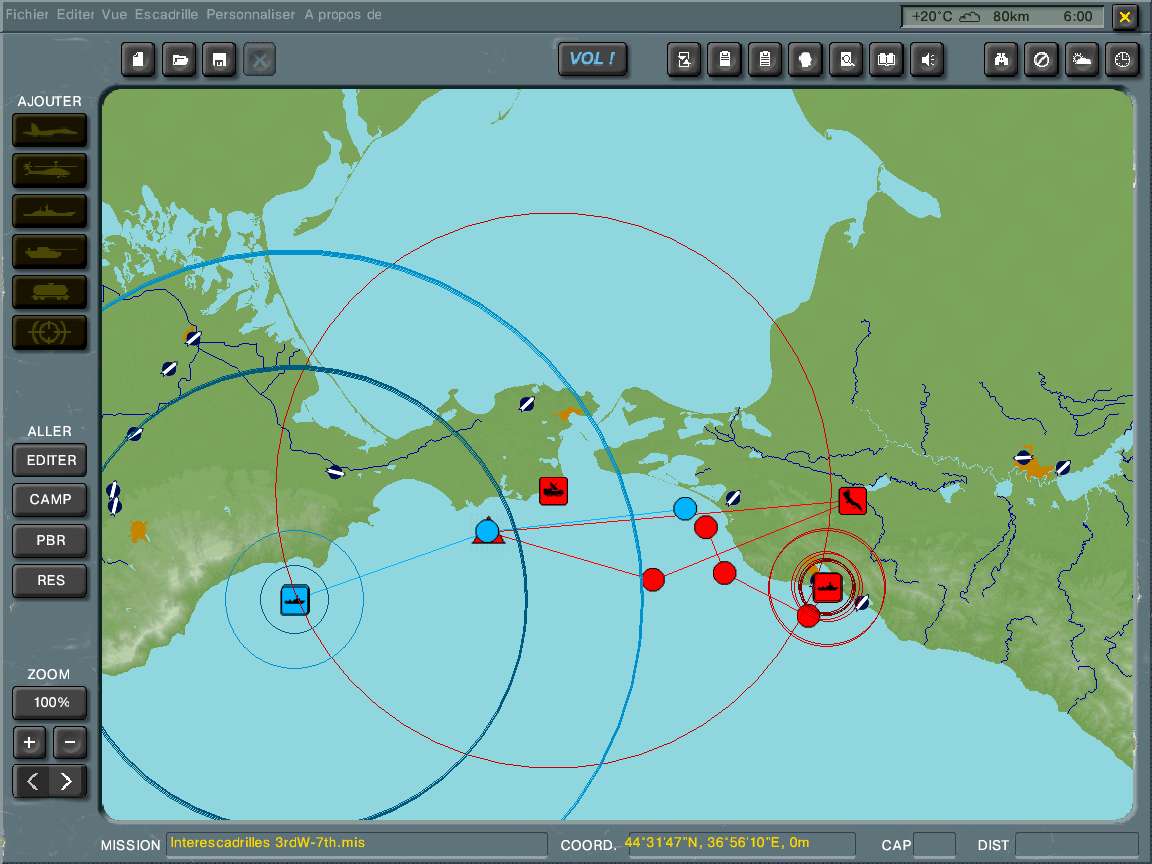This screenshot has width=1152, height=864.
Task: Select airfield marker north of red tank
Action: coord(527,403)
